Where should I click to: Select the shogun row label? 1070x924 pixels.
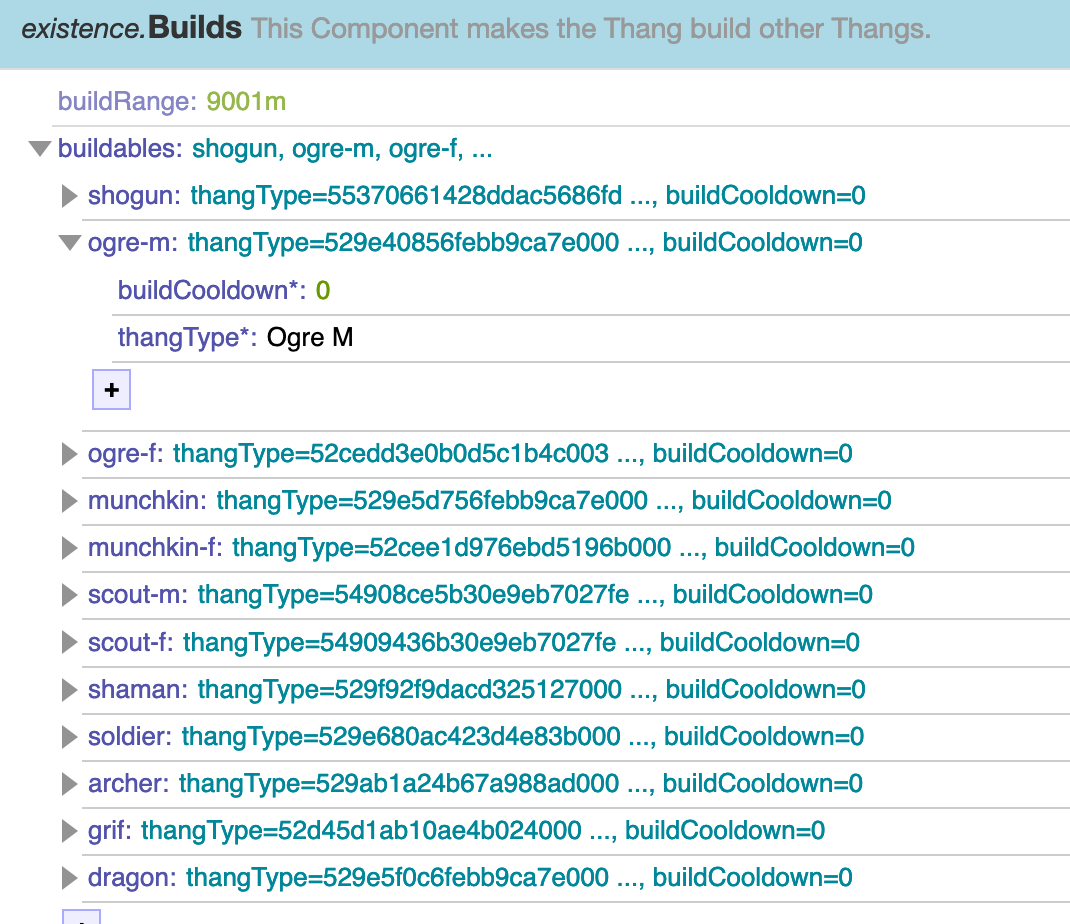pyautogui.click(x=134, y=196)
